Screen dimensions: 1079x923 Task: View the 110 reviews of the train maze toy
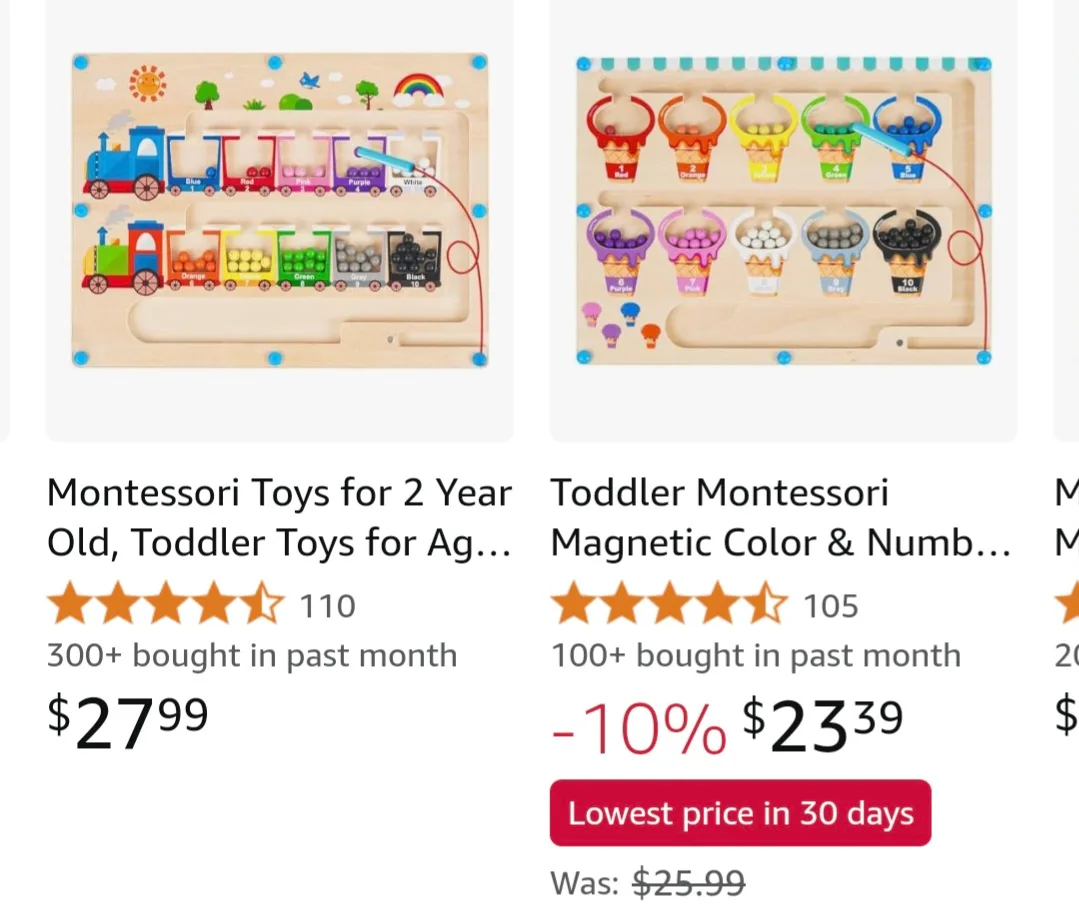[326, 604]
